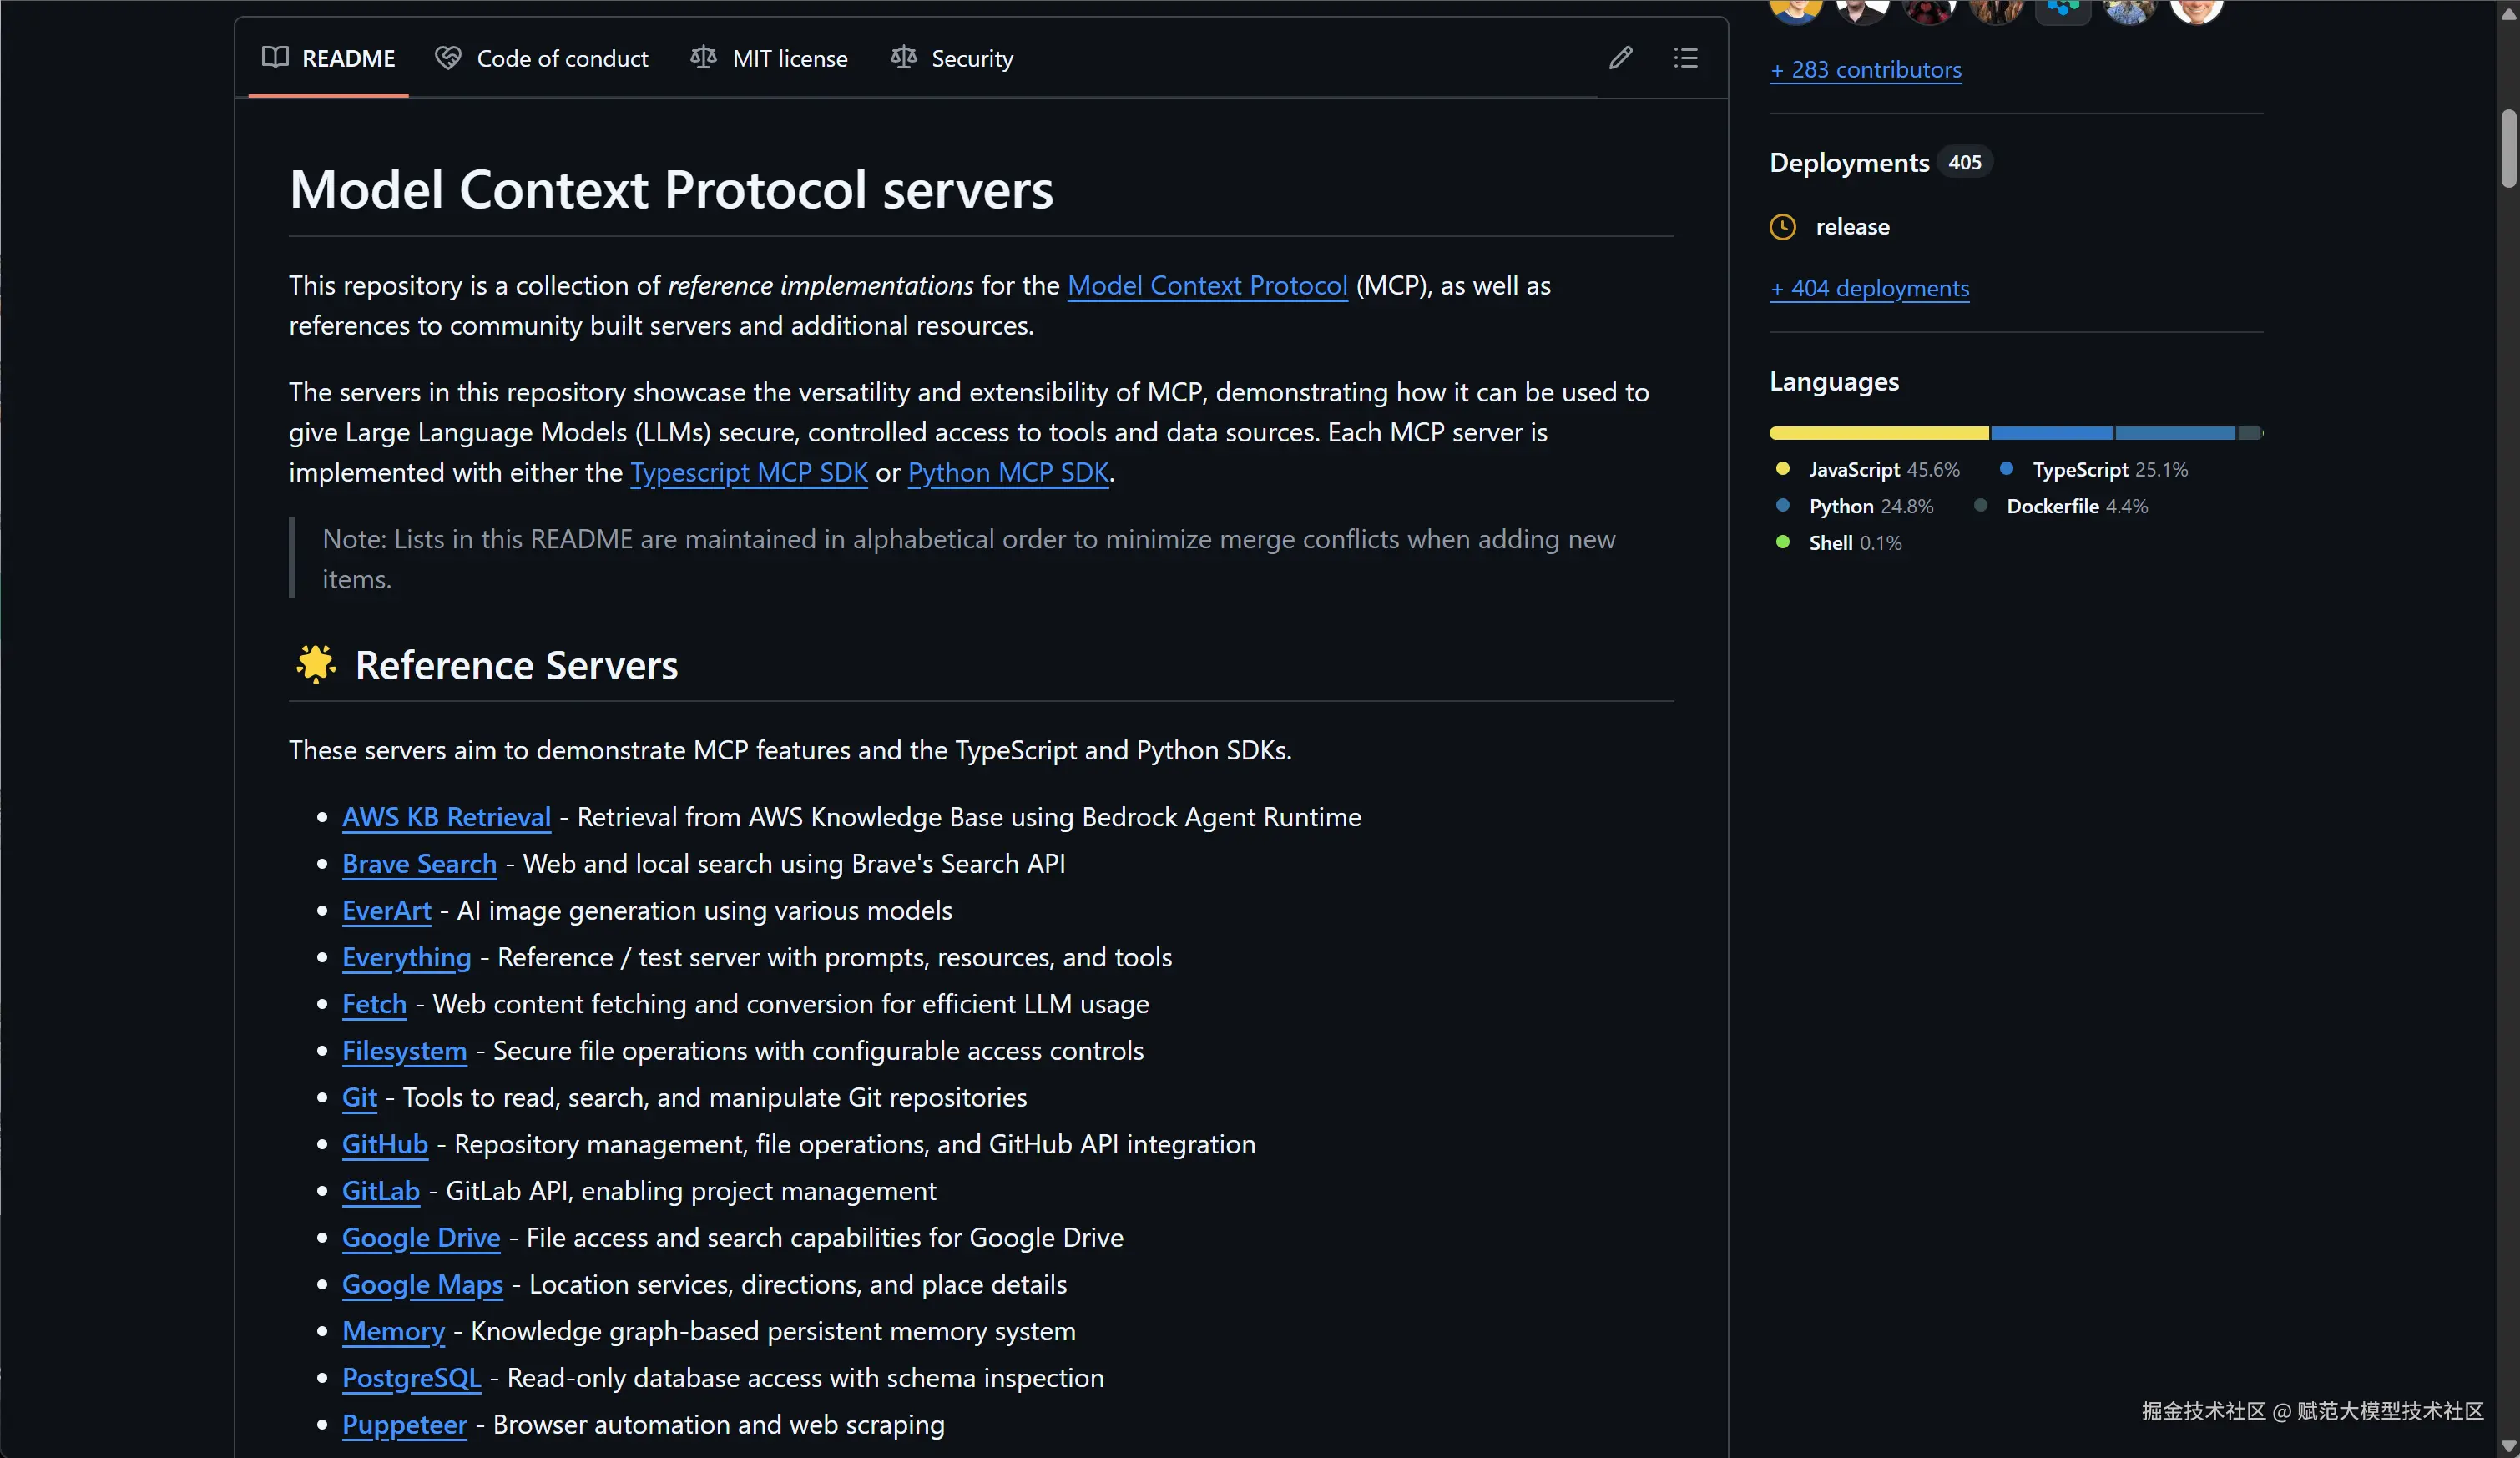Follow the Typescript MCP SDK link

(749, 473)
